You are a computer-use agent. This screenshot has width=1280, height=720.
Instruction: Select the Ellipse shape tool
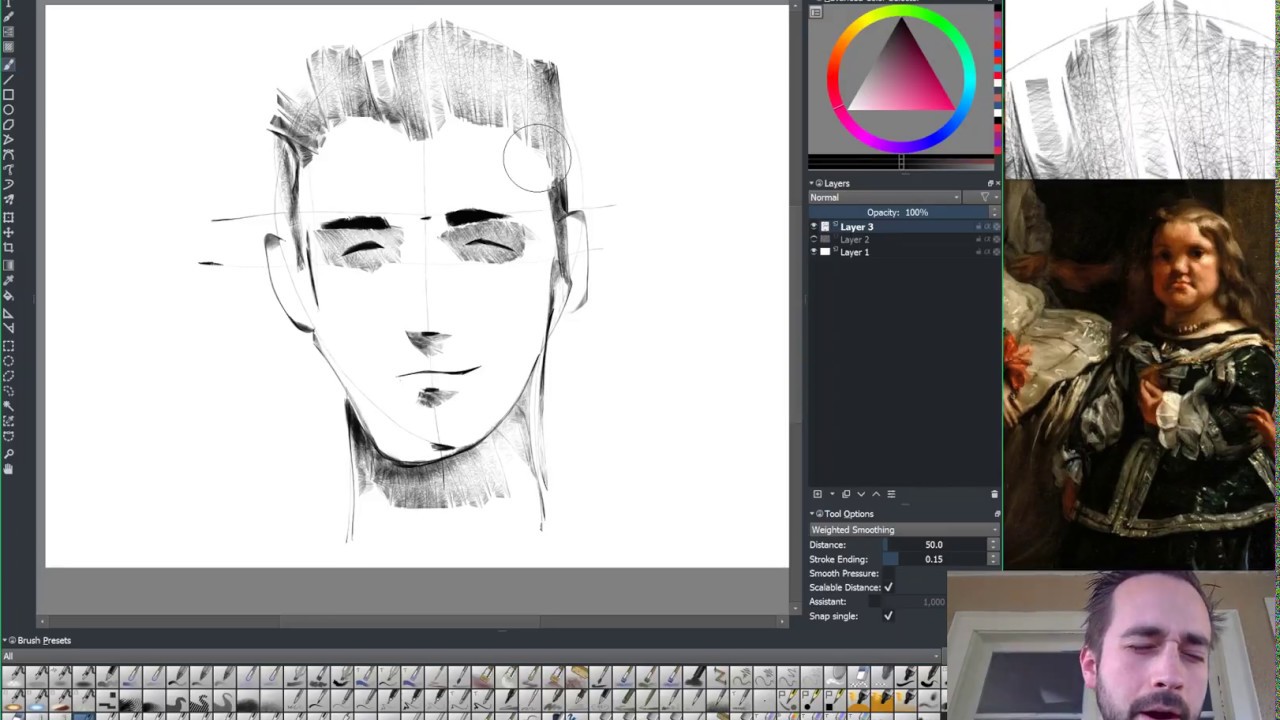pos(8,110)
